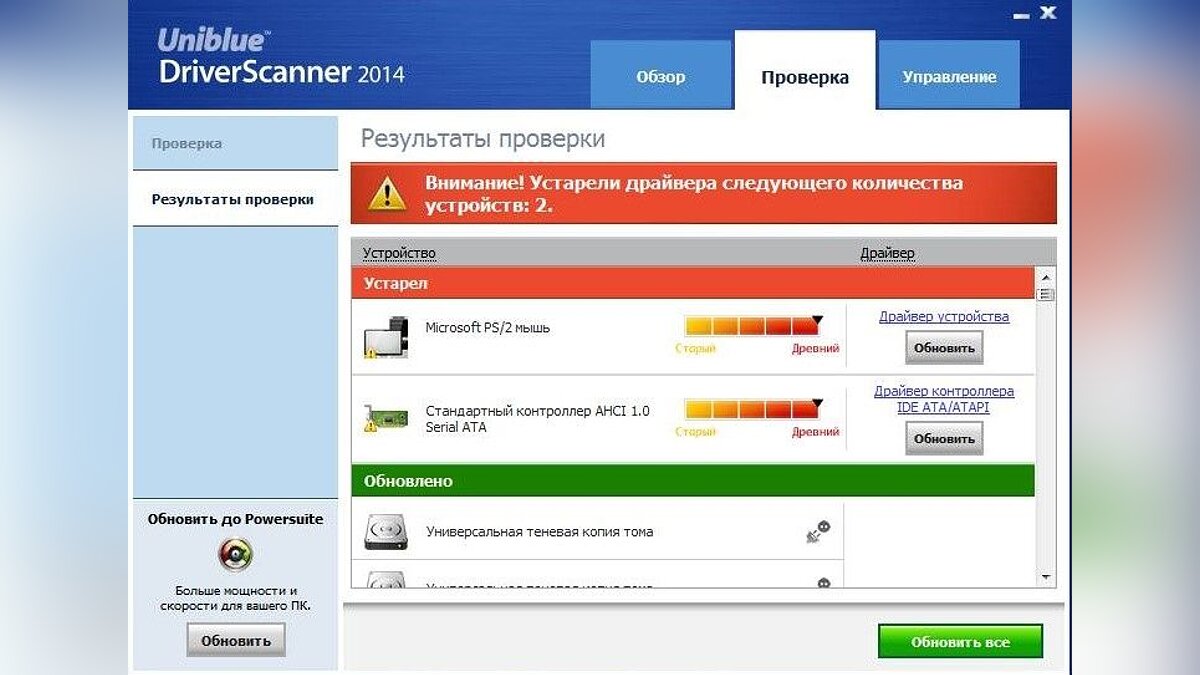Update the Microsoft PS/2 mouse driver
The image size is (1200, 675).
pos(943,348)
